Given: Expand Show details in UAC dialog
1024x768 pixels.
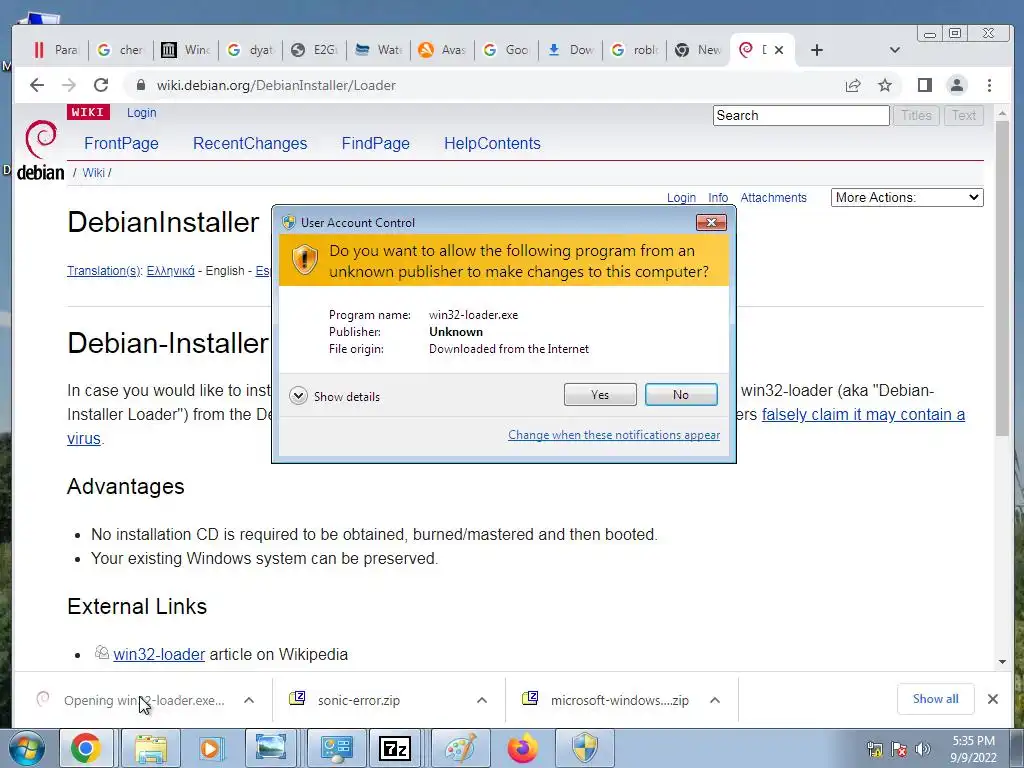Looking at the screenshot, I should click(334, 396).
